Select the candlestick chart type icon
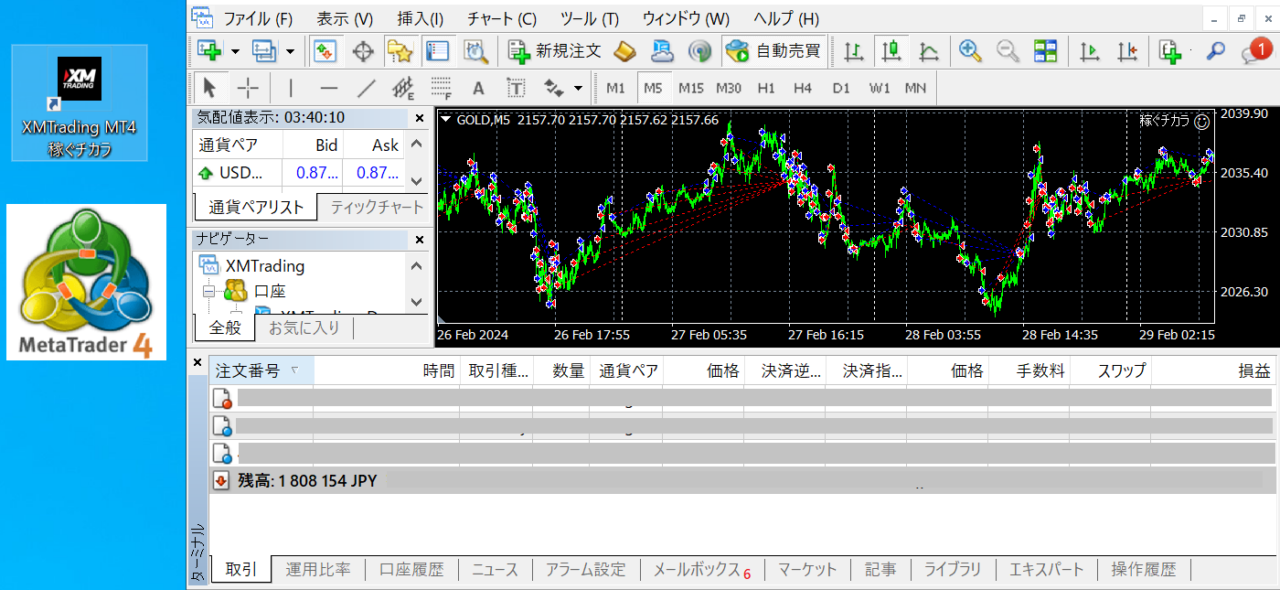Screen dimensions: 1280x590 tap(891, 51)
